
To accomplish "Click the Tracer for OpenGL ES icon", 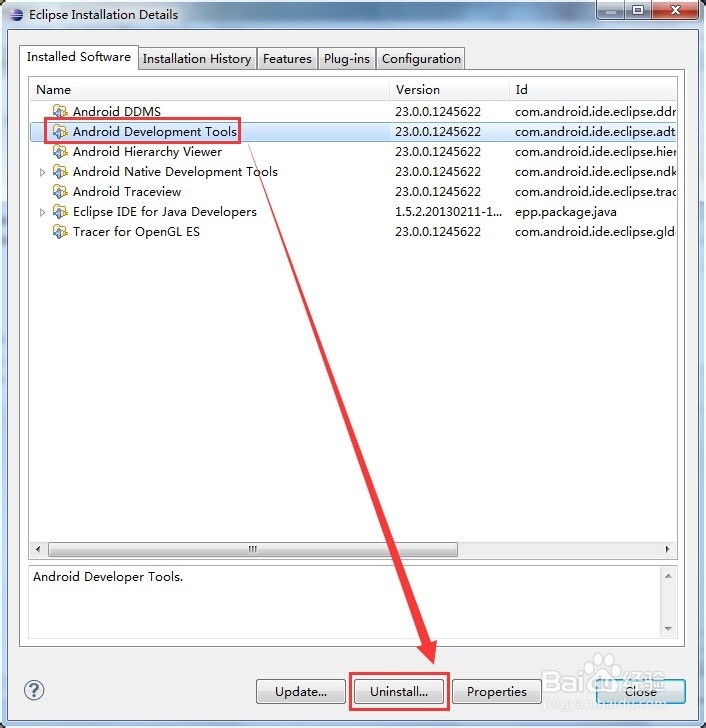I will click(x=60, y=232).
